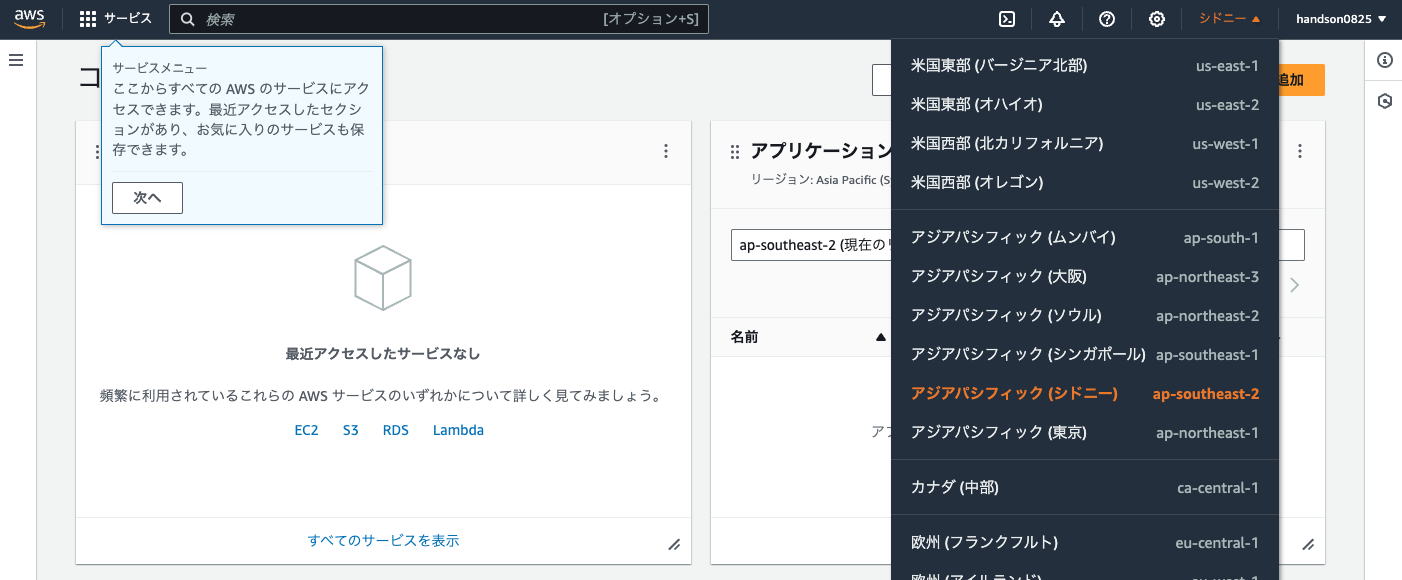Grab the Applications widget drag handle
Image resolution: width=1402 pixels, height=580 pixels.
(735, 151)
